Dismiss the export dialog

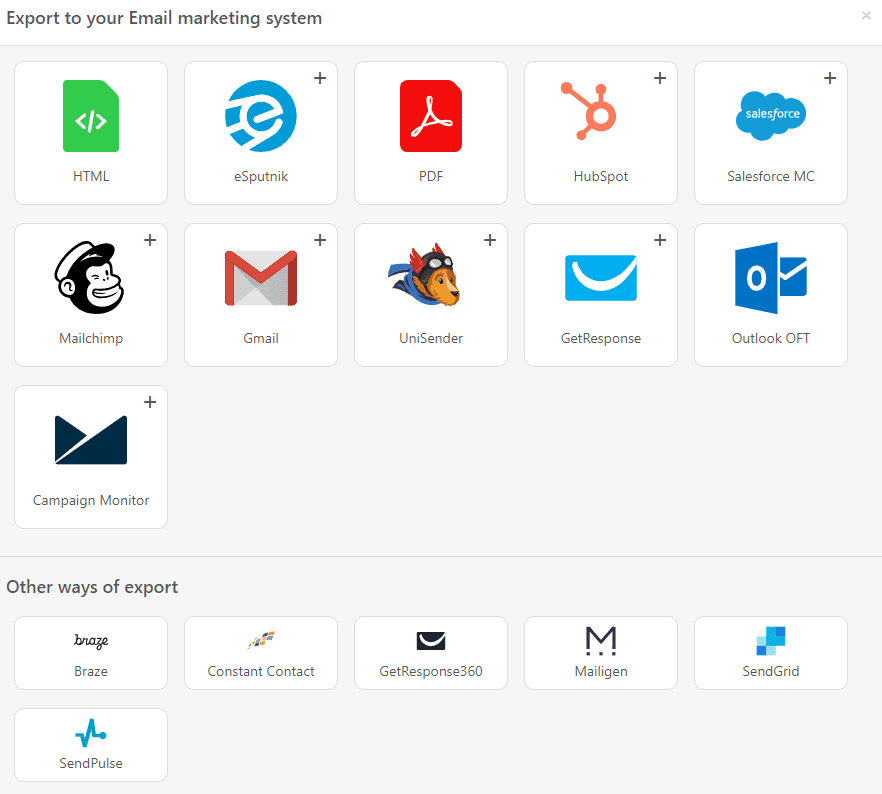[864, 16]
